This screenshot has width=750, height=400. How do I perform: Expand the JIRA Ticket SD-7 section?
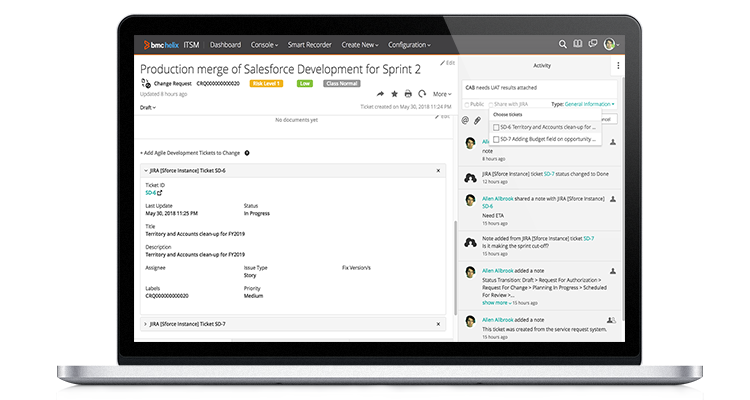[145, 324]
